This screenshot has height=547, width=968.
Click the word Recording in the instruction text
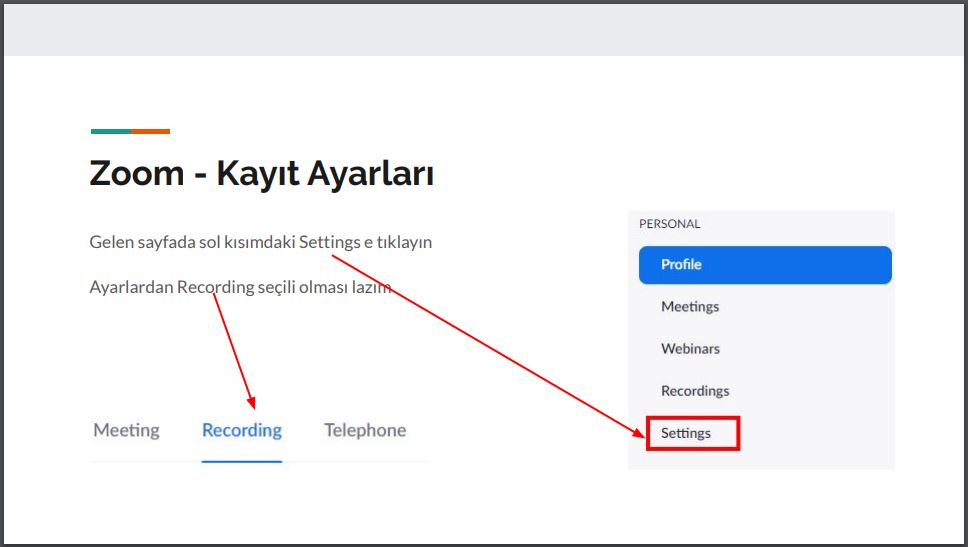coord(216,288)
